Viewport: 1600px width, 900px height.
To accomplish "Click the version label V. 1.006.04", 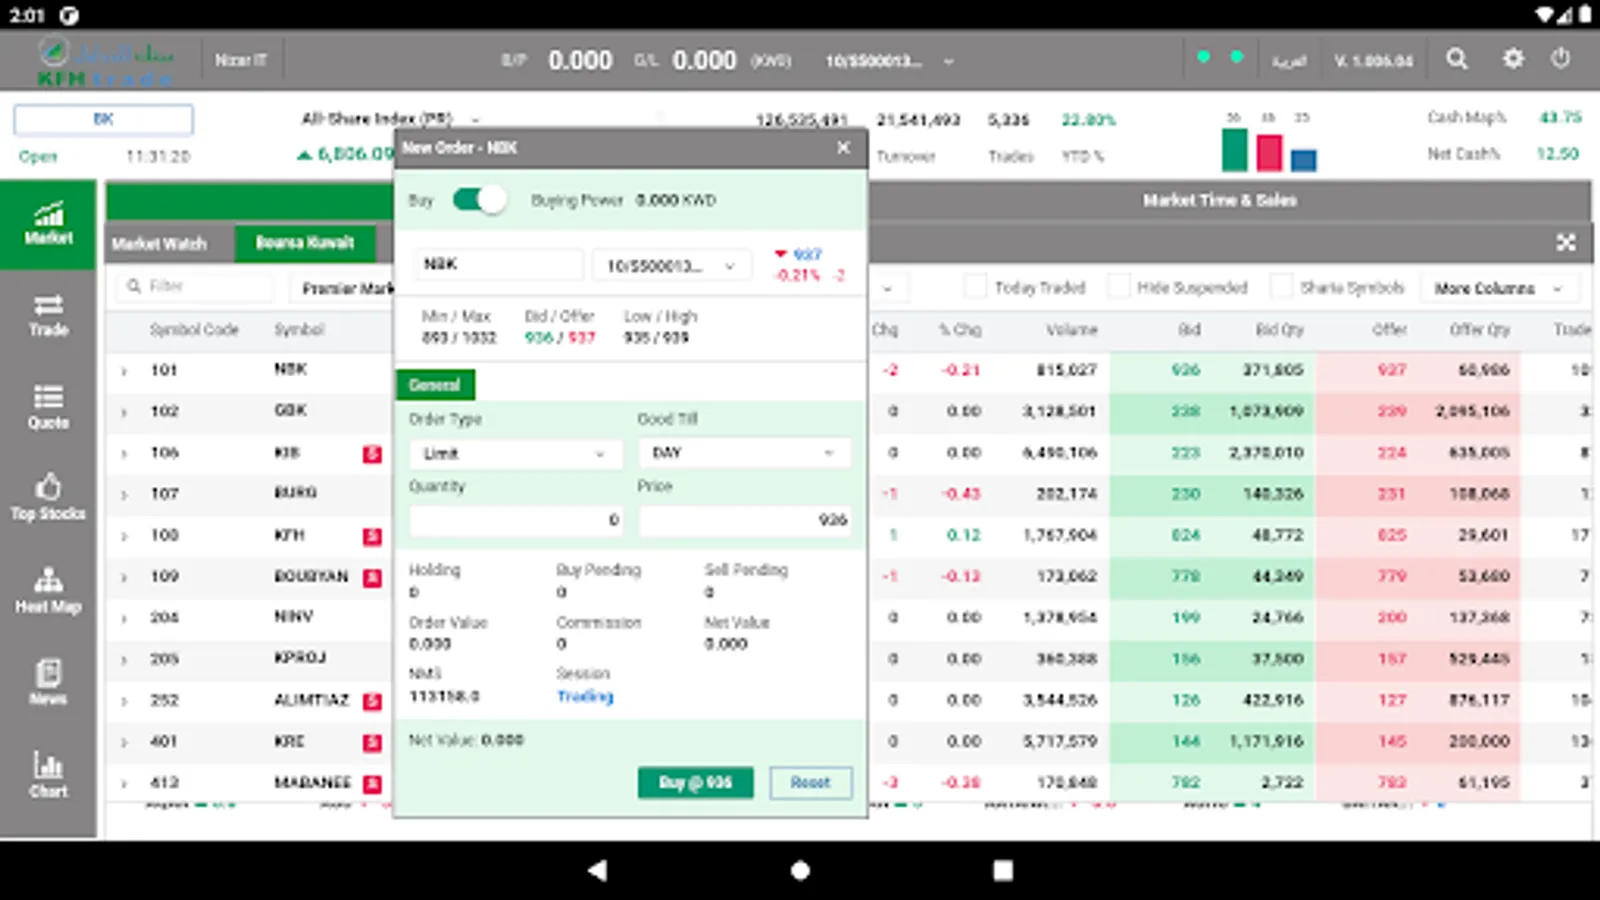I will click(1374, 61).
